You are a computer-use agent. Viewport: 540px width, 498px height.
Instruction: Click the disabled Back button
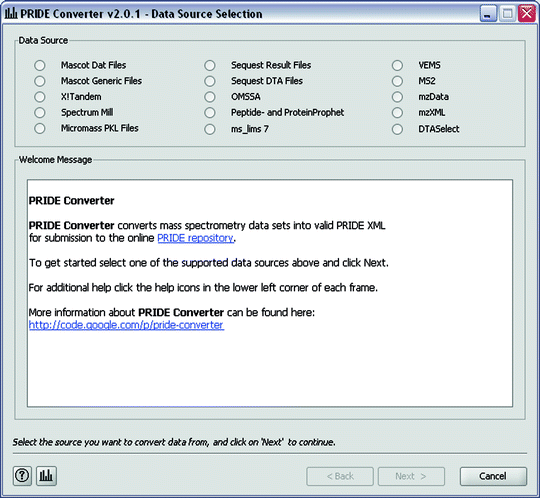pyautogui.click(x=340, y=476)
